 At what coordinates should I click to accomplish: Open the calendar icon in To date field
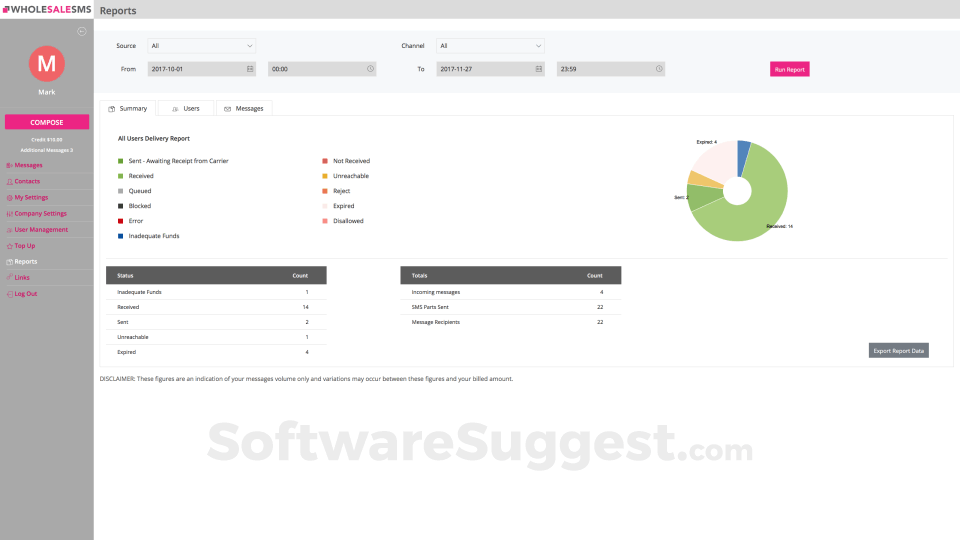tap(539, 69)
